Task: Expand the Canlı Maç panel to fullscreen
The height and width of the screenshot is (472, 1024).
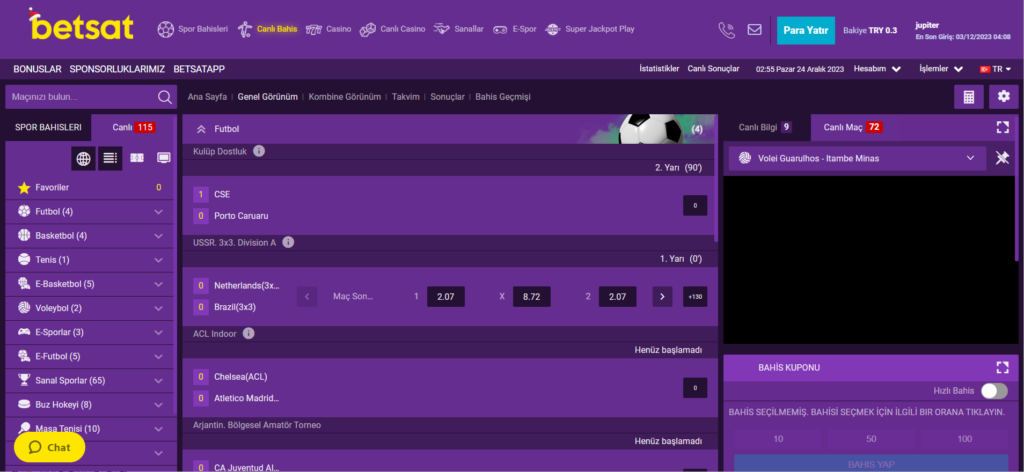Action: (1002, 127)
